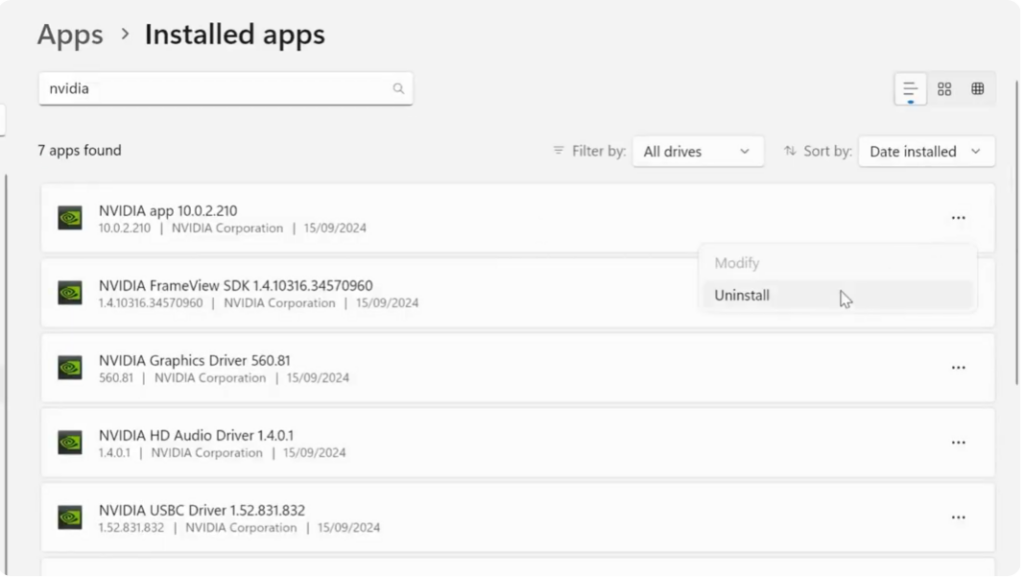1024x578 pixels.
Task: Open more options for NVIDIA HD Audio Driver
Action: tap(958, 443)
